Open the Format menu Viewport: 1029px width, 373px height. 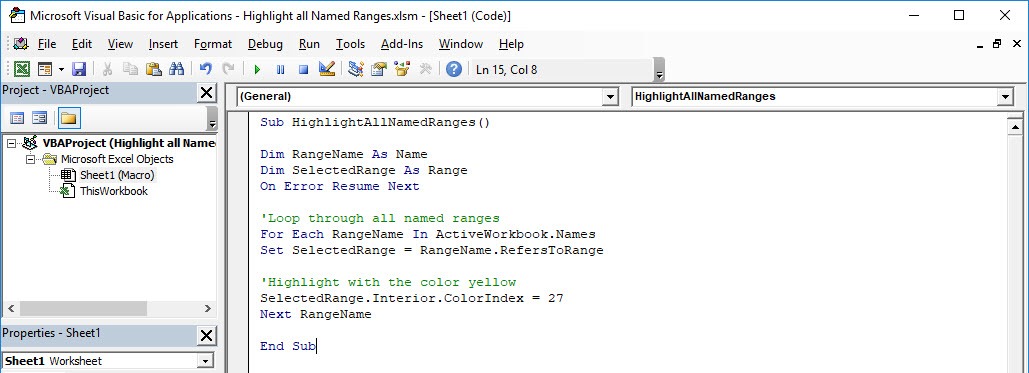pos(213,44)
